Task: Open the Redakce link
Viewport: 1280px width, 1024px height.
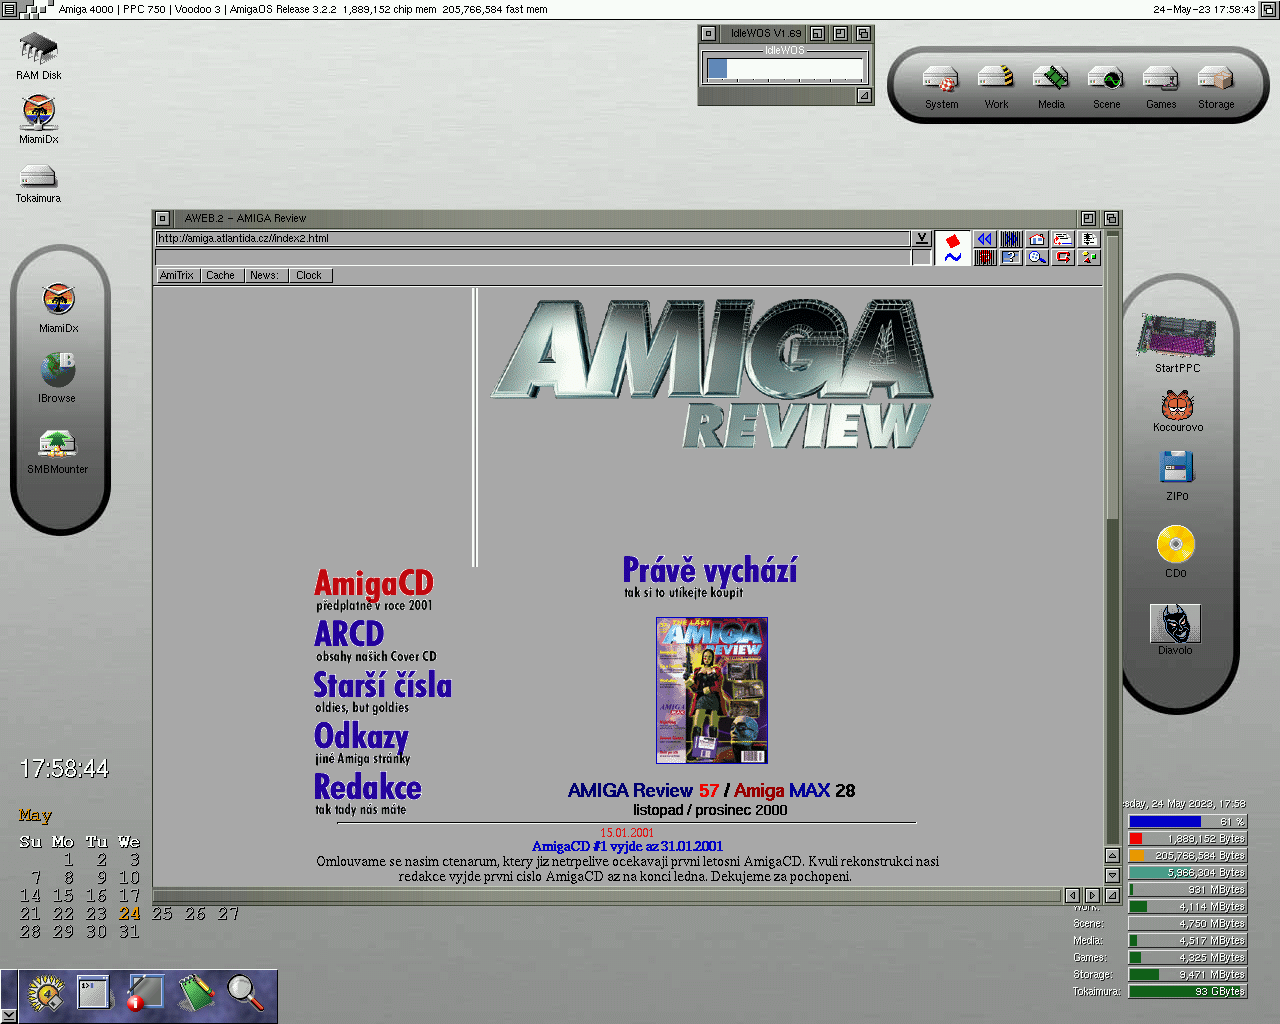Action: (x=367, y=788)
